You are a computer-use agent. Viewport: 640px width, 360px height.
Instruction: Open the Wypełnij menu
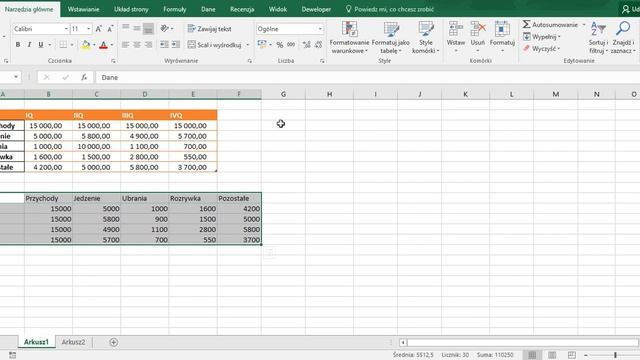[x=542, y=37]
